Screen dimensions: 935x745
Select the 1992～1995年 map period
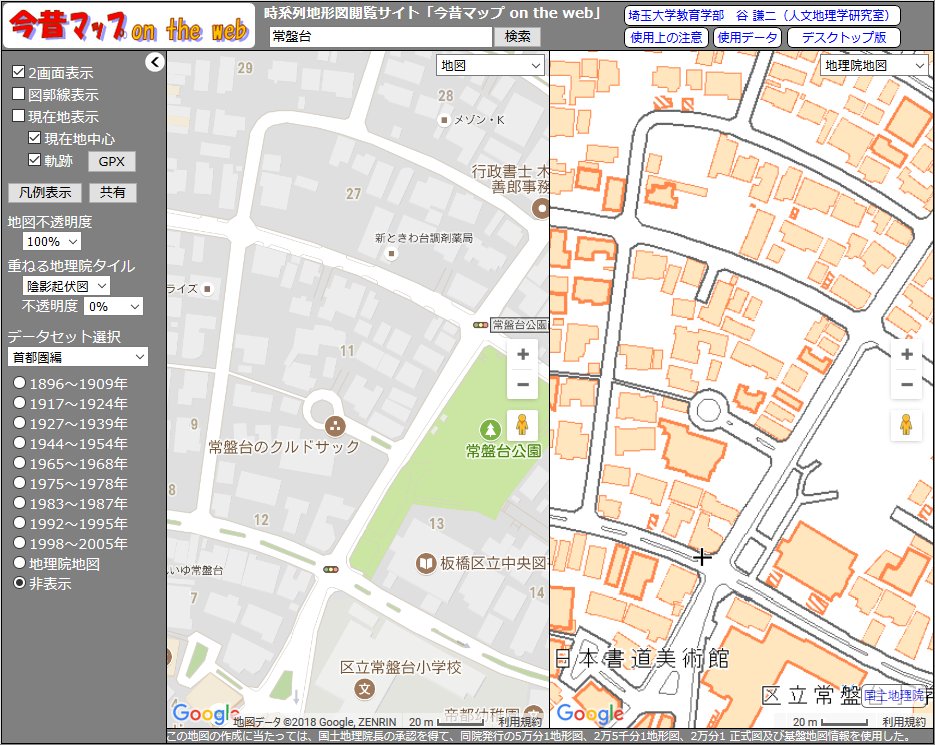20,523
